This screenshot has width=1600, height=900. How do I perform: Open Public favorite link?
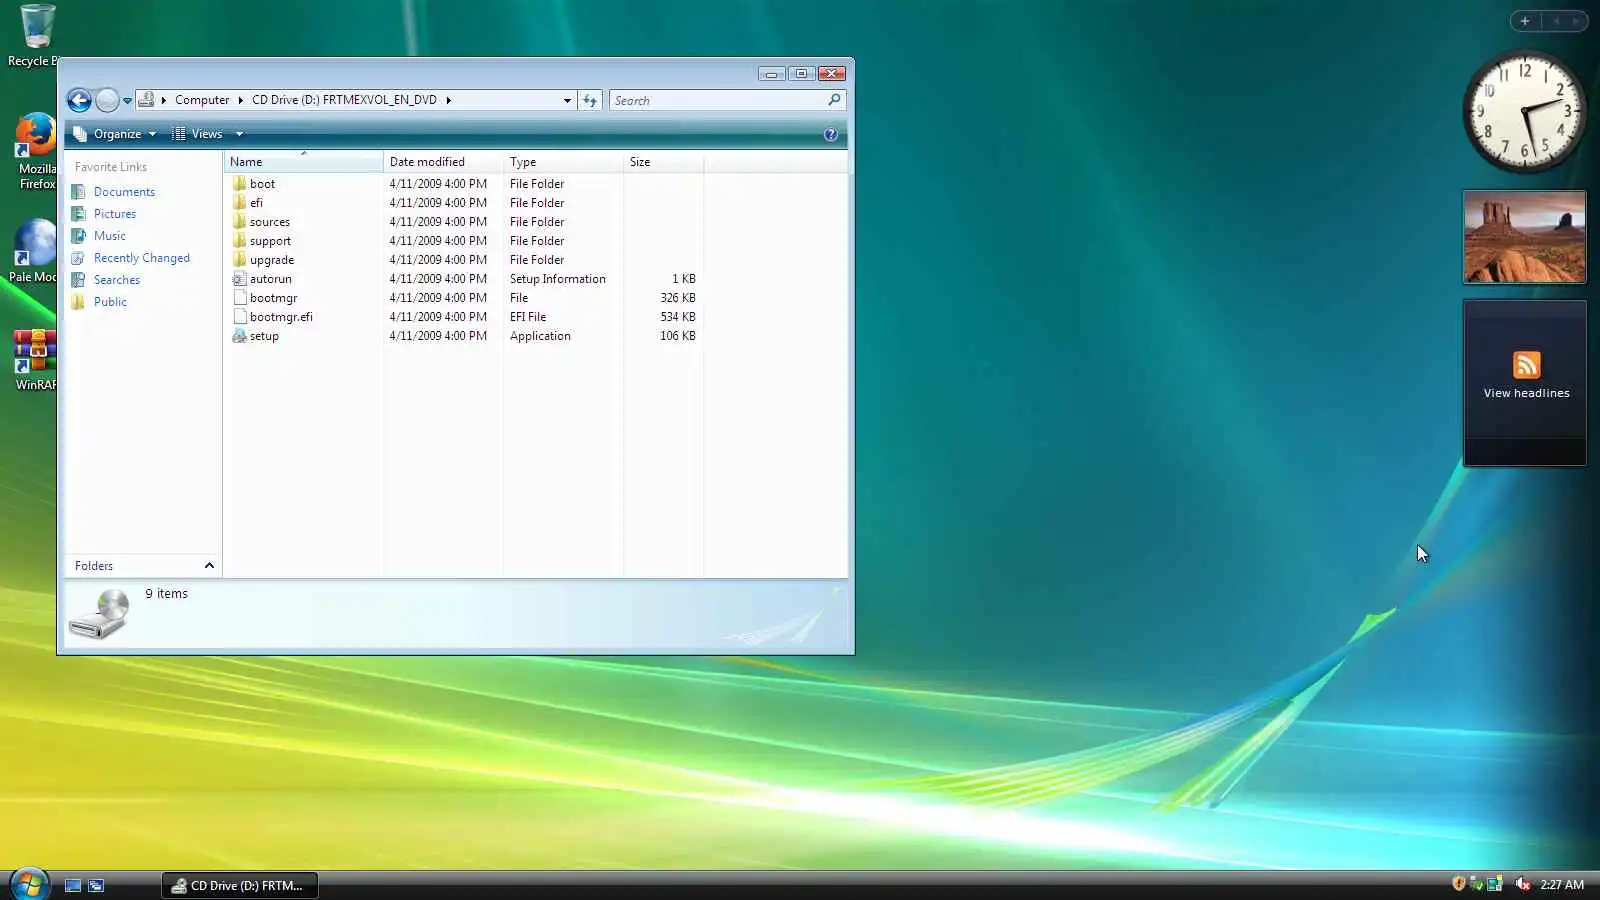pyautogui.click(x=110, y=302)
